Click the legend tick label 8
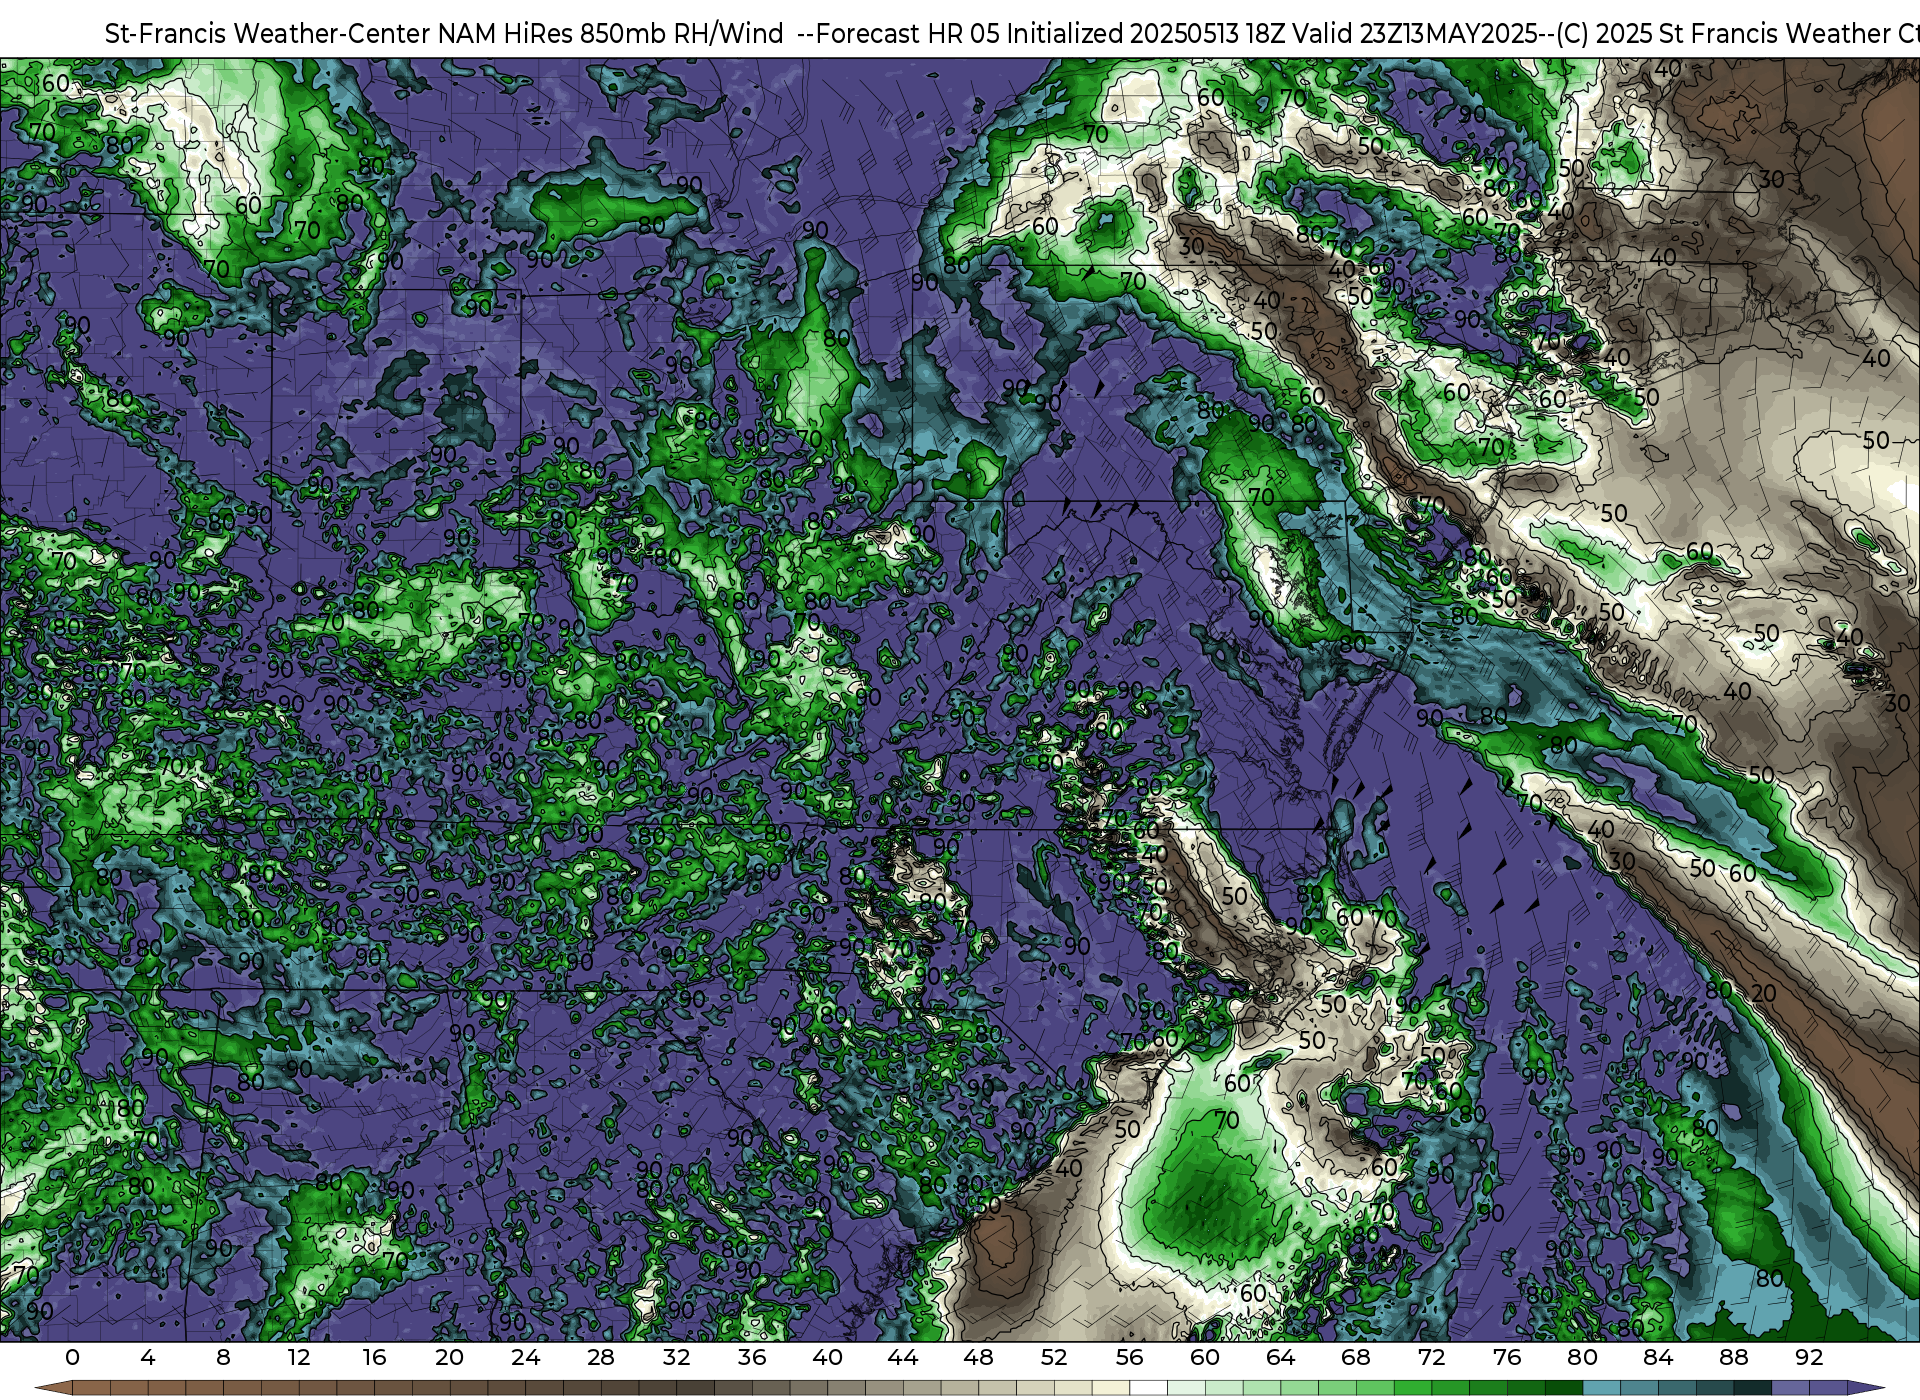 tap(223, 1358)
